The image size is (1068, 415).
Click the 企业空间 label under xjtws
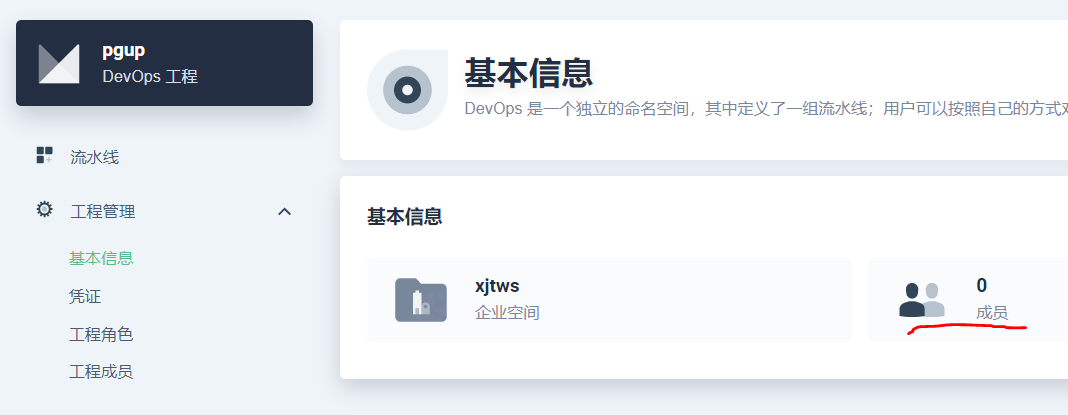coord(507,313)
